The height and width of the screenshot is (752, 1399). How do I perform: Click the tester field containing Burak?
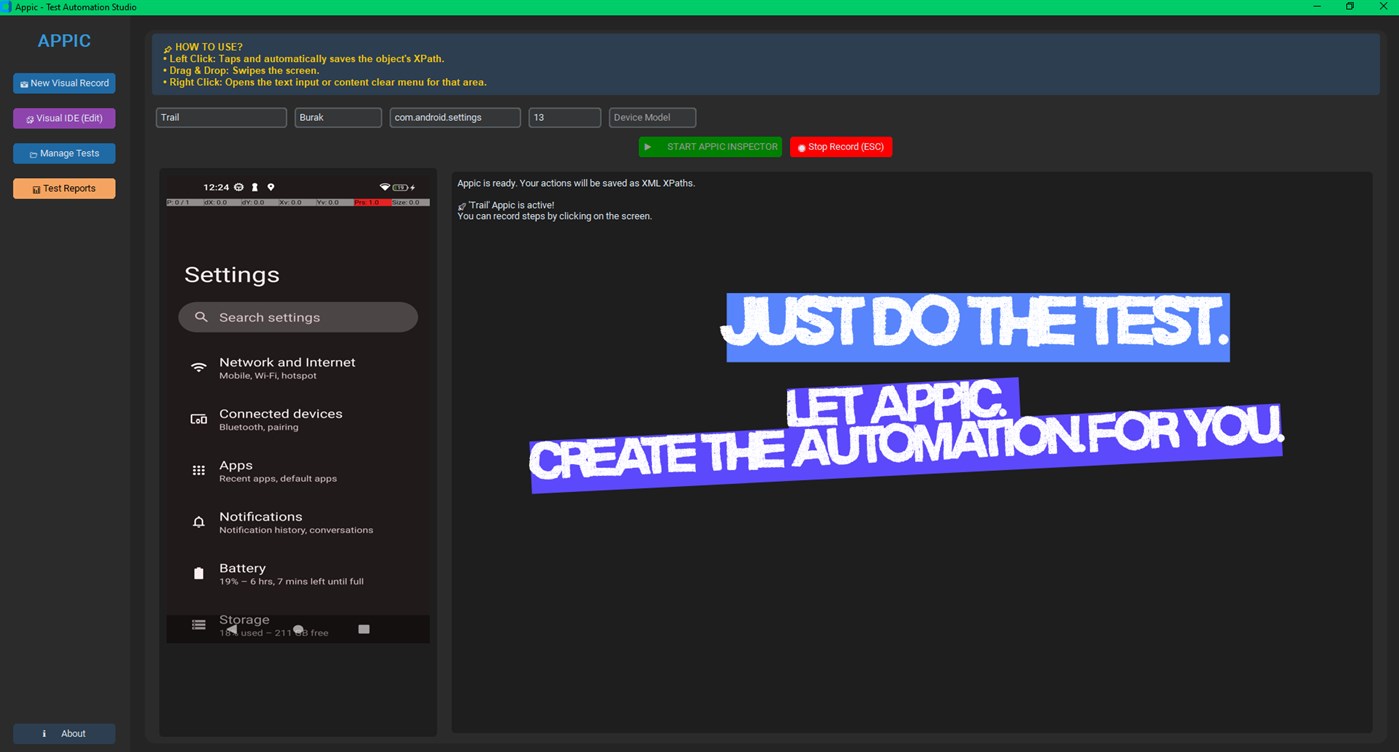pos(338,117)
